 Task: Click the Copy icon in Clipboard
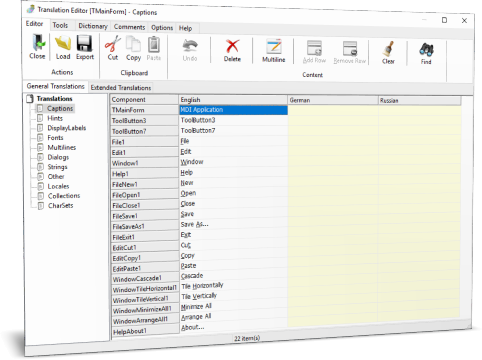click(x=133, y=44)
